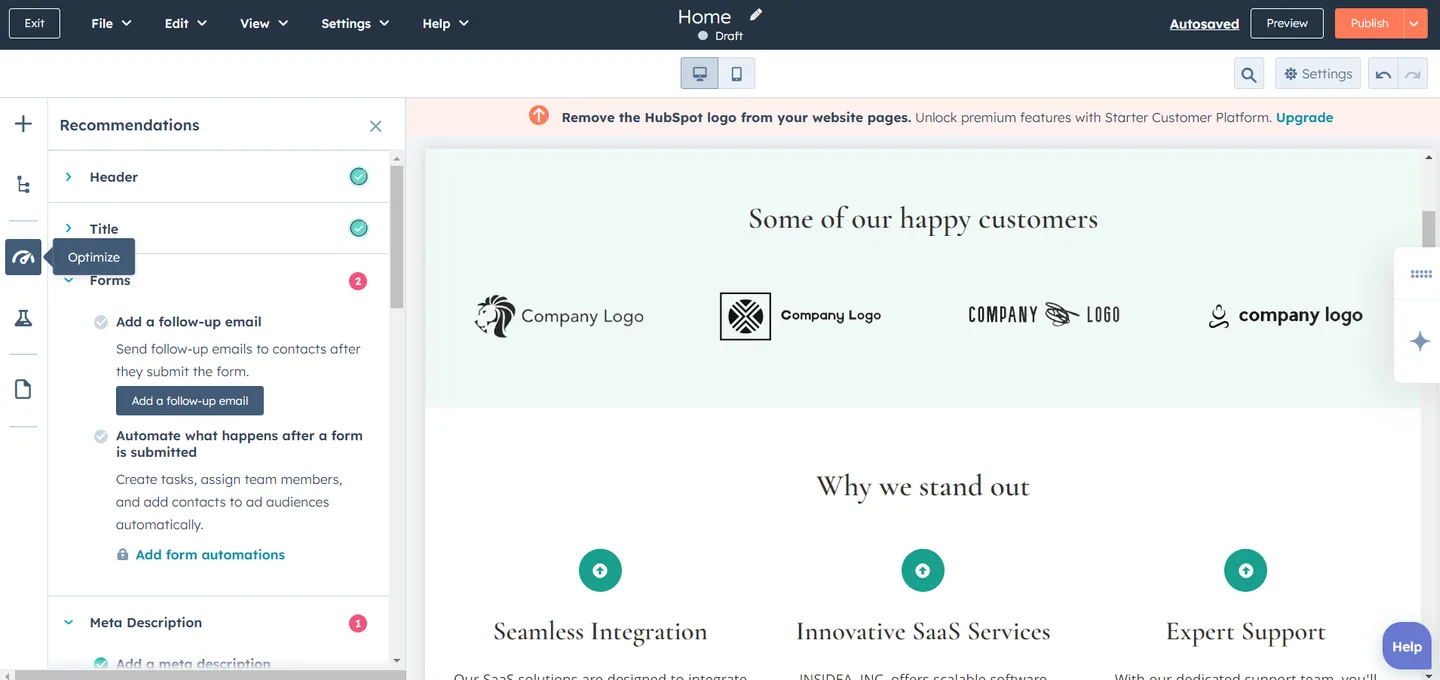Click Forms badge showing 2 recommendations

click(358, 281)
